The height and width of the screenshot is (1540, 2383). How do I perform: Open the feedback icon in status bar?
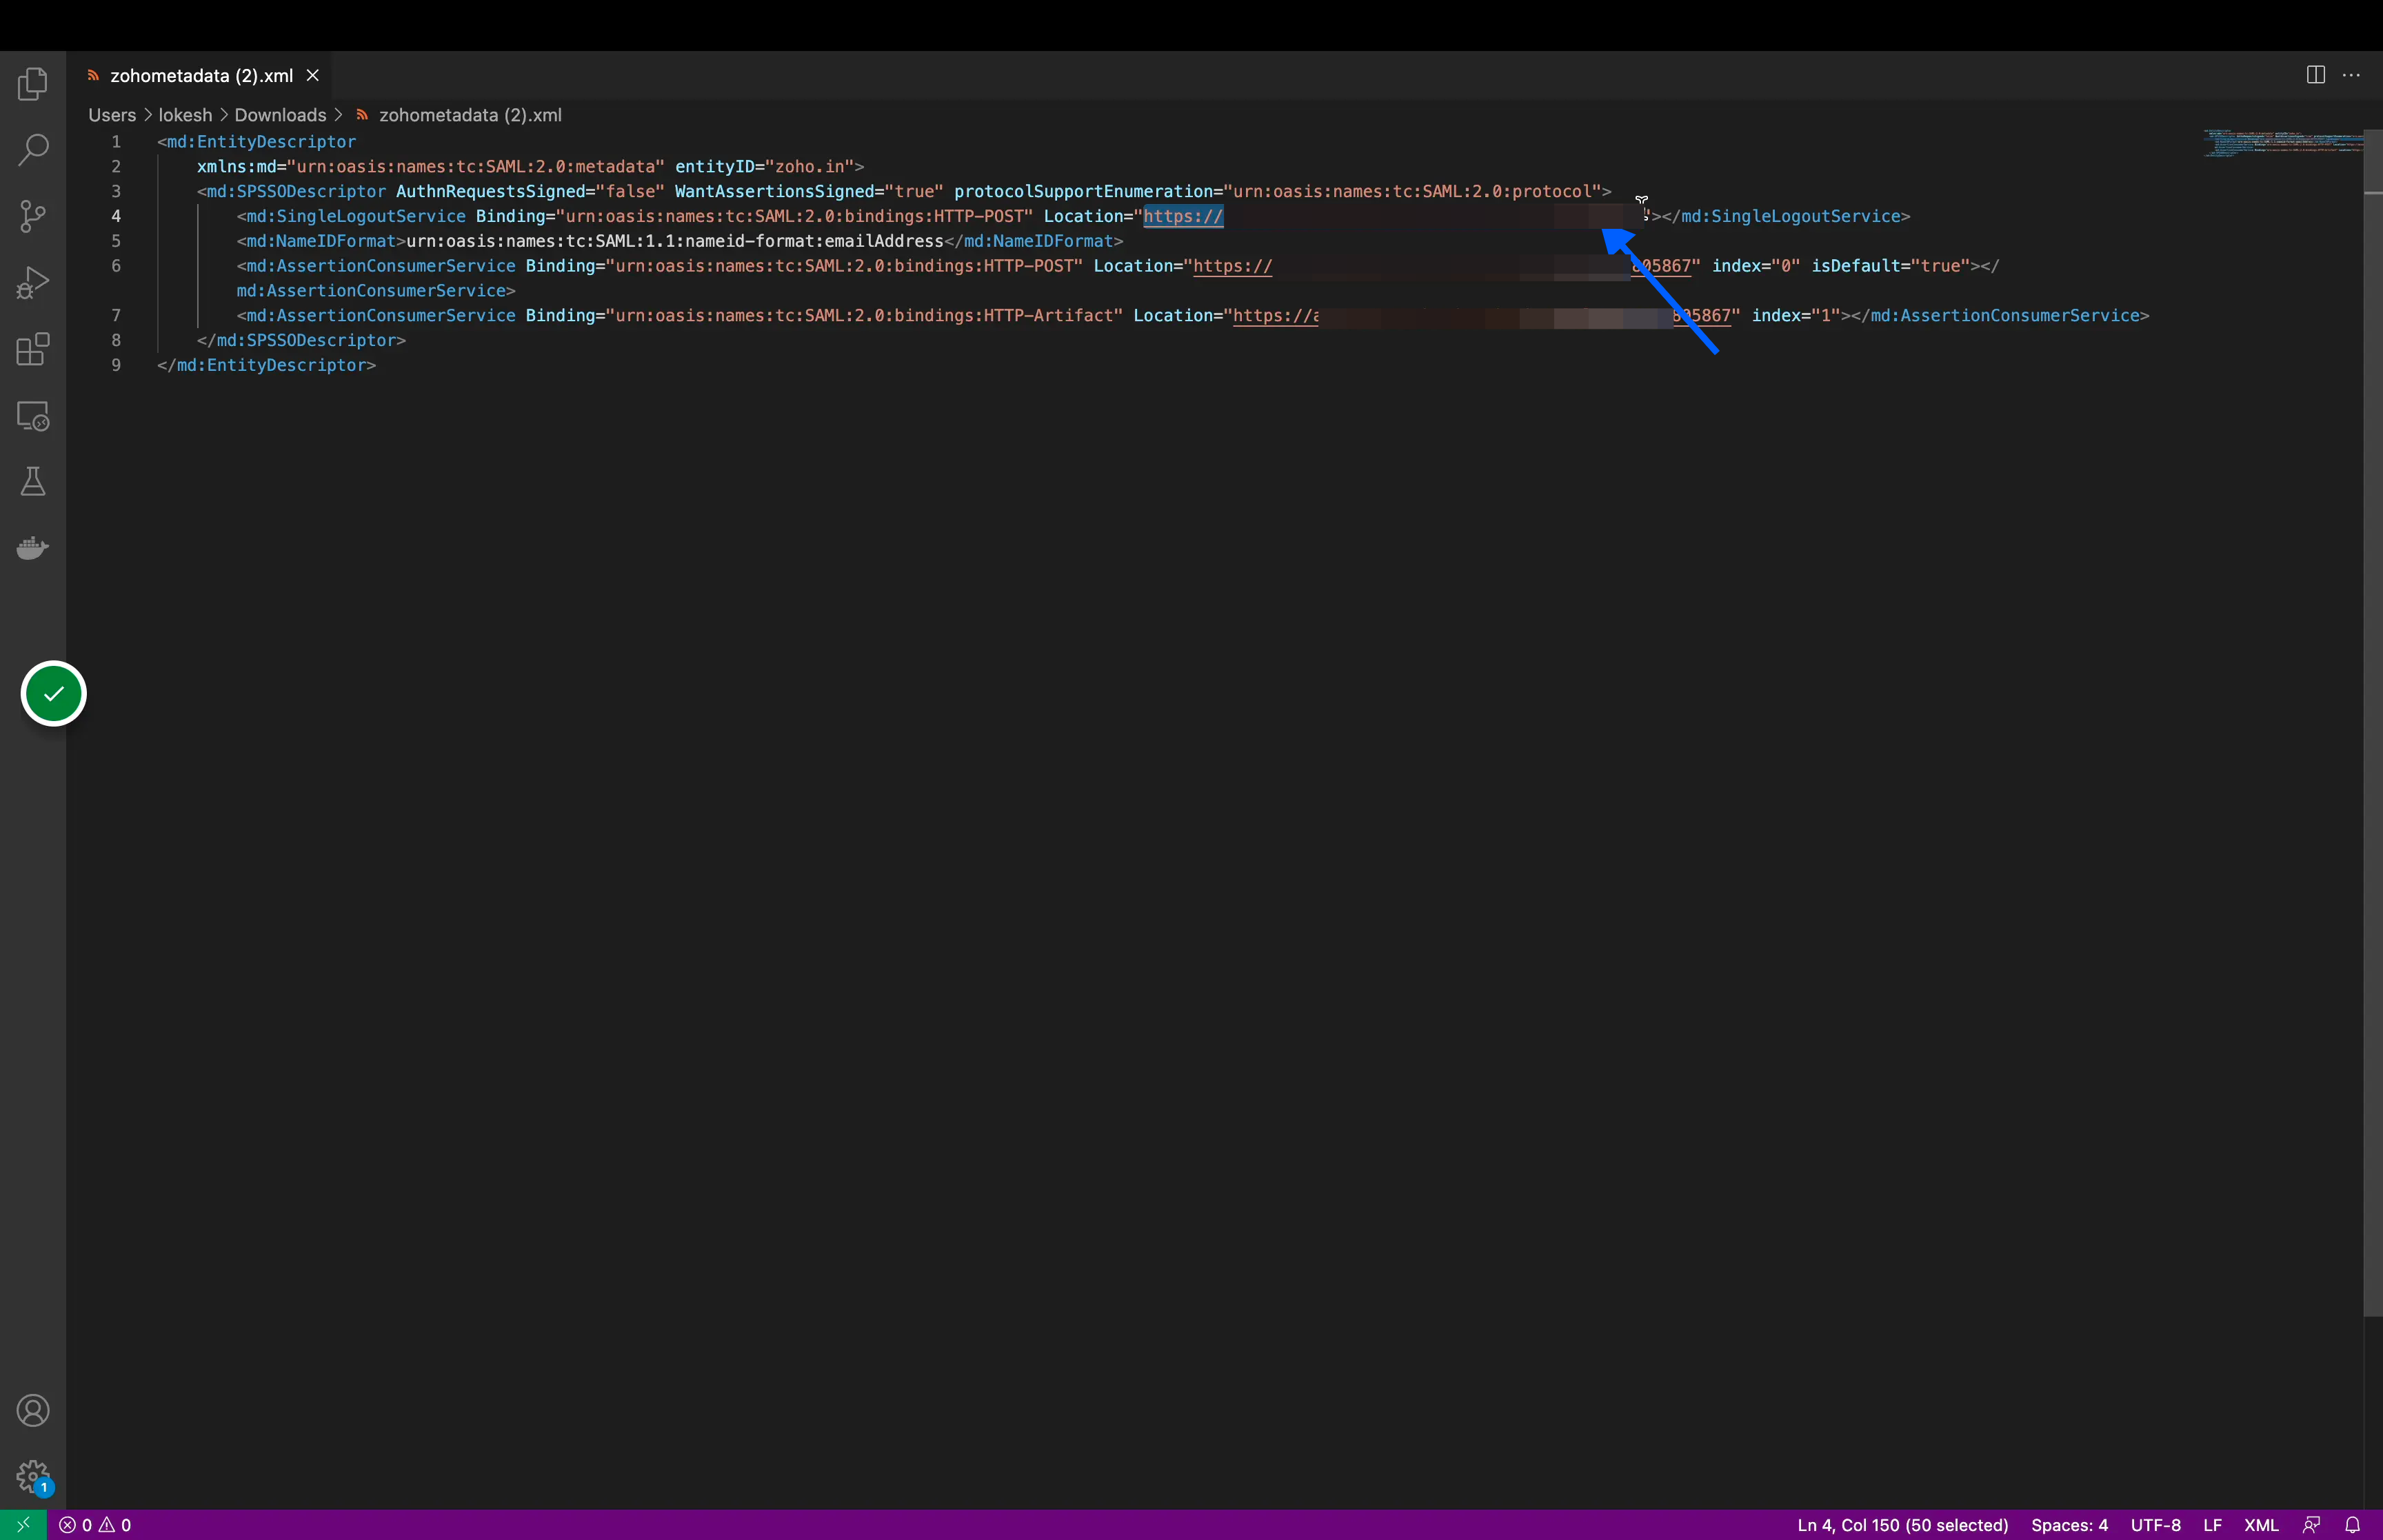pyautogui.click(x=2311, y=1525)
